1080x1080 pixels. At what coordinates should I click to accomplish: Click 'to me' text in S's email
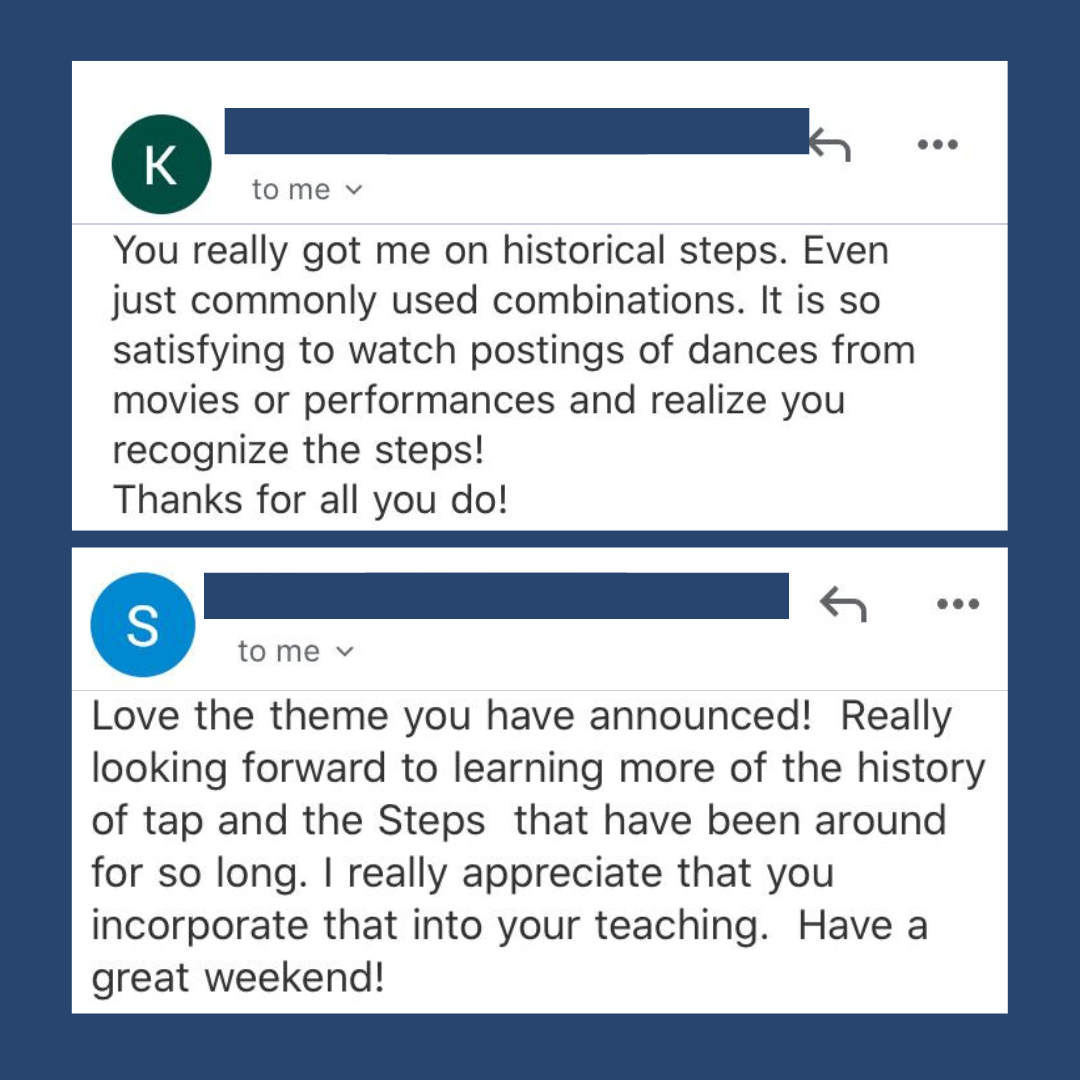click(278, 652)
